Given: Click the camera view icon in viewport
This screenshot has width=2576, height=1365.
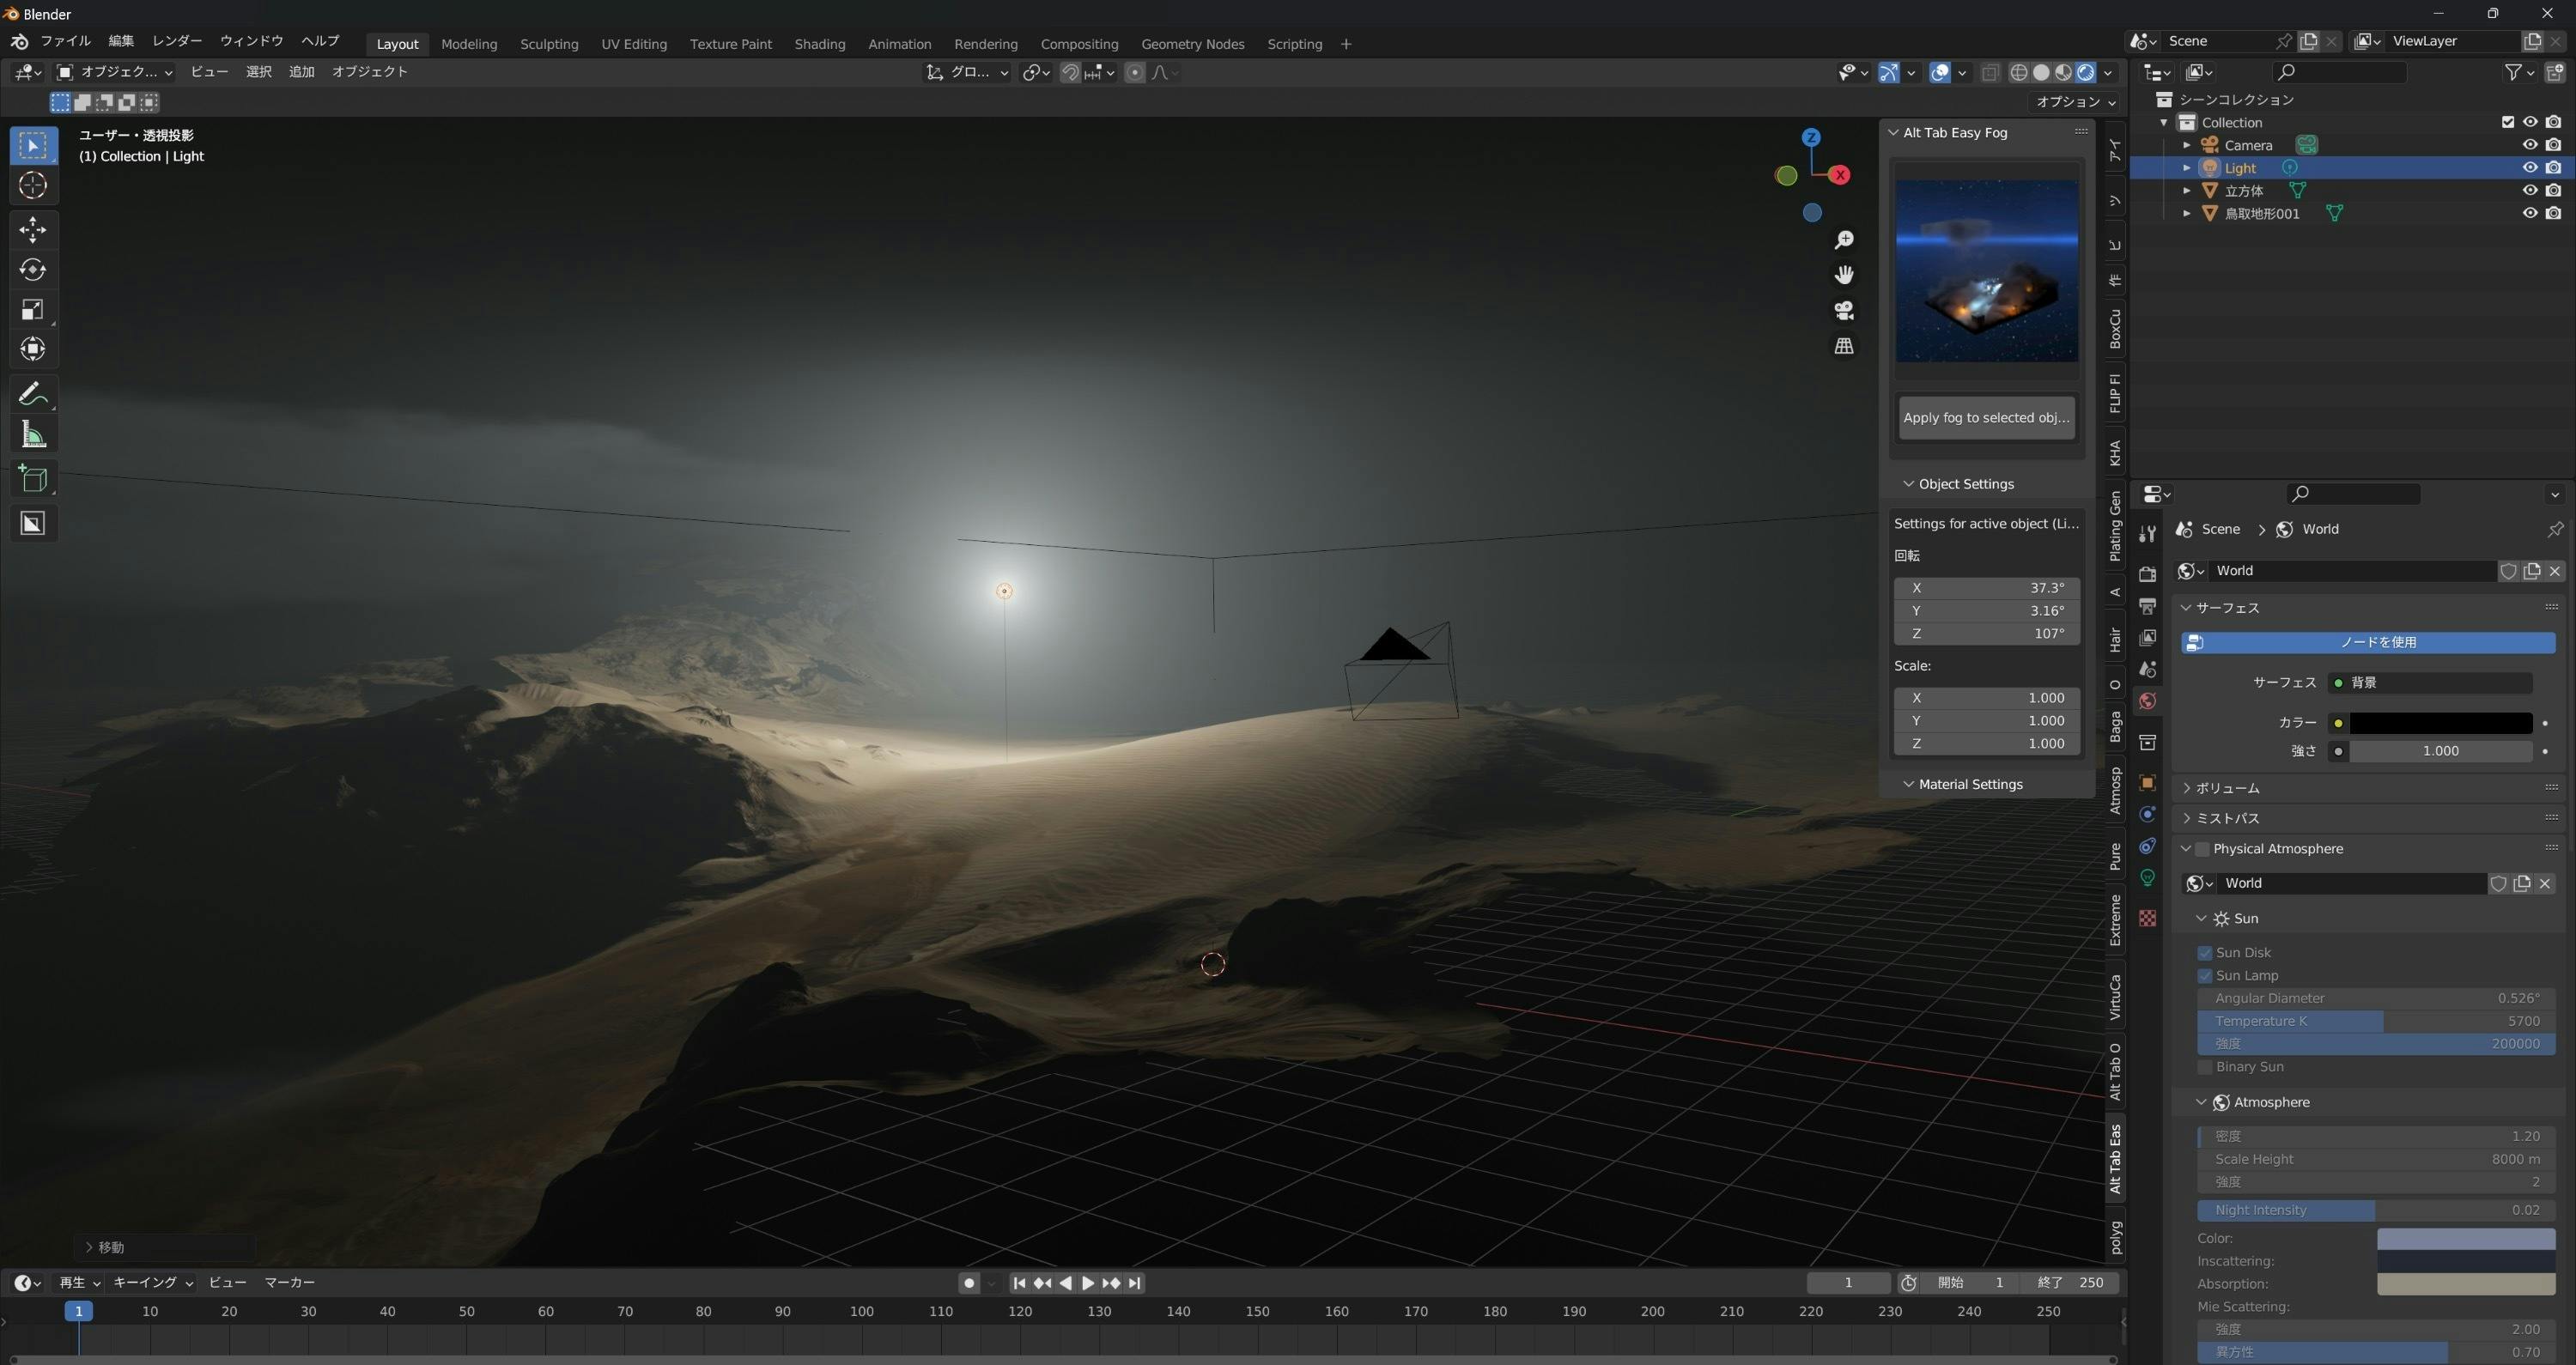Looking at the screenshot, I should pyautogui.click(x=1844, y=310).
